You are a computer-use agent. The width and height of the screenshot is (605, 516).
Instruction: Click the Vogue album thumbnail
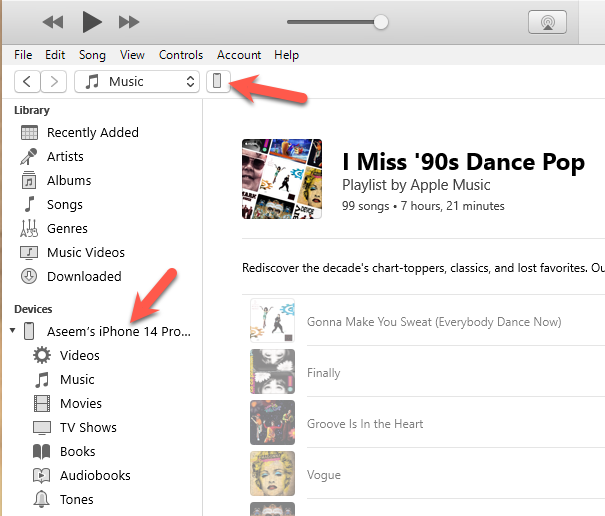coord(272,473)
